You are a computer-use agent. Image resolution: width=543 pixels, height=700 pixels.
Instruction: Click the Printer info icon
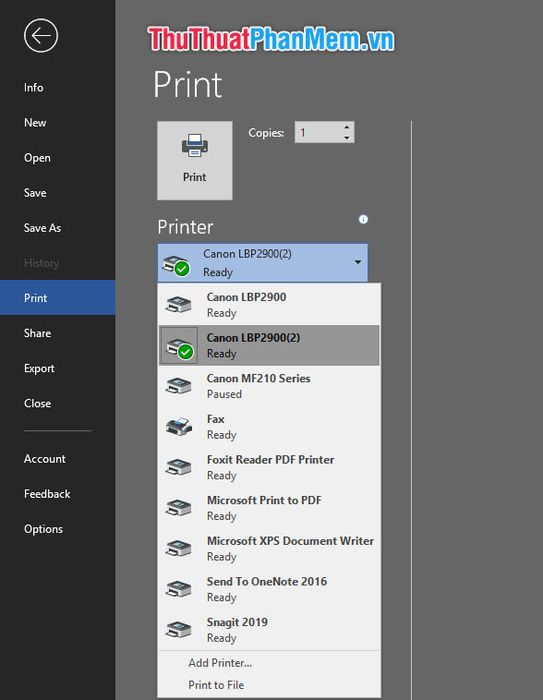[x=363, y=219]
